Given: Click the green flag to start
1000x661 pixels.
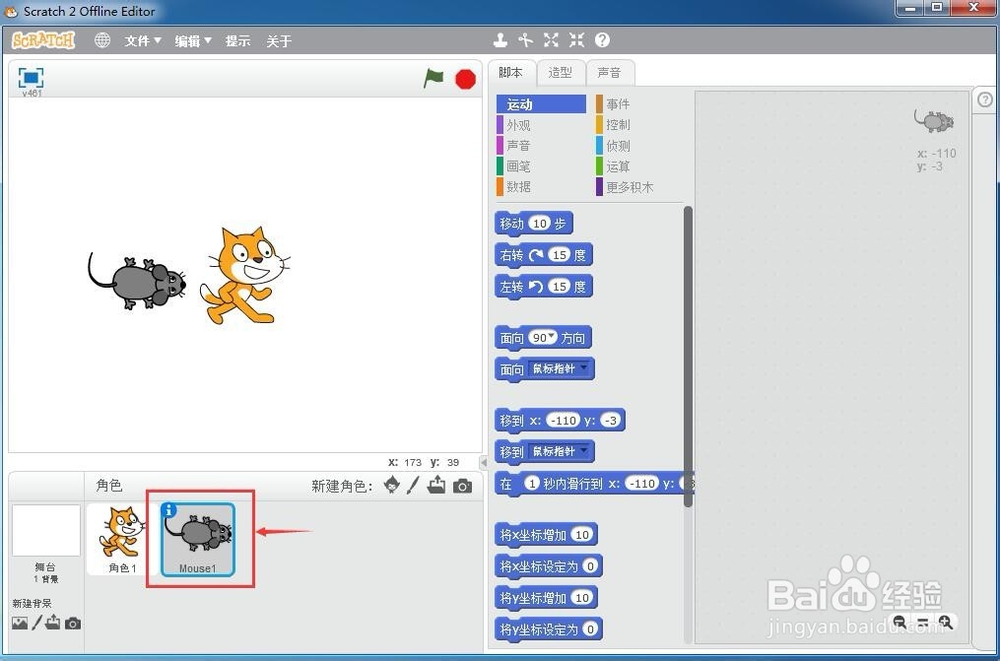Looking at the screenshot, I should 434,78.
